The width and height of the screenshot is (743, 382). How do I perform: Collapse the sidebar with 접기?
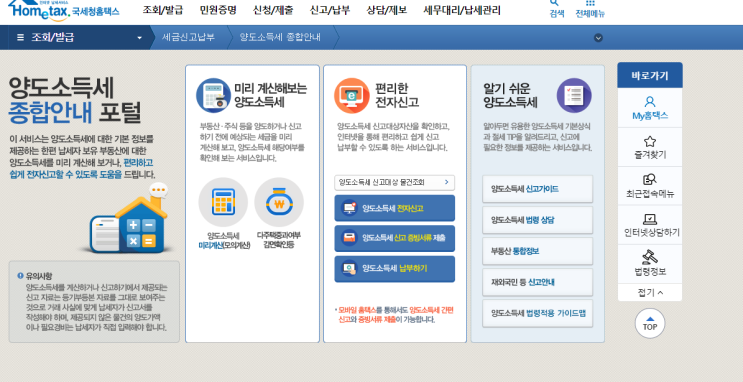pyautogui.click(x=650, y=292)
